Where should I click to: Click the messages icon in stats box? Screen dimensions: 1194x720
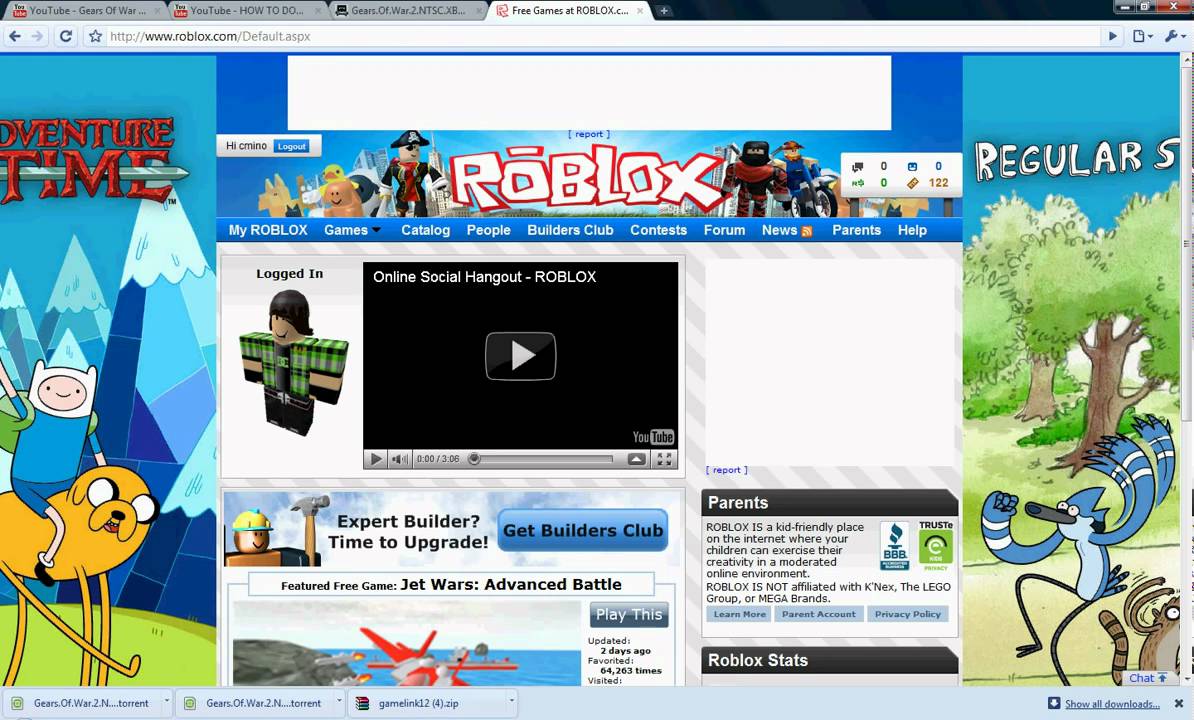click(857, 167)
